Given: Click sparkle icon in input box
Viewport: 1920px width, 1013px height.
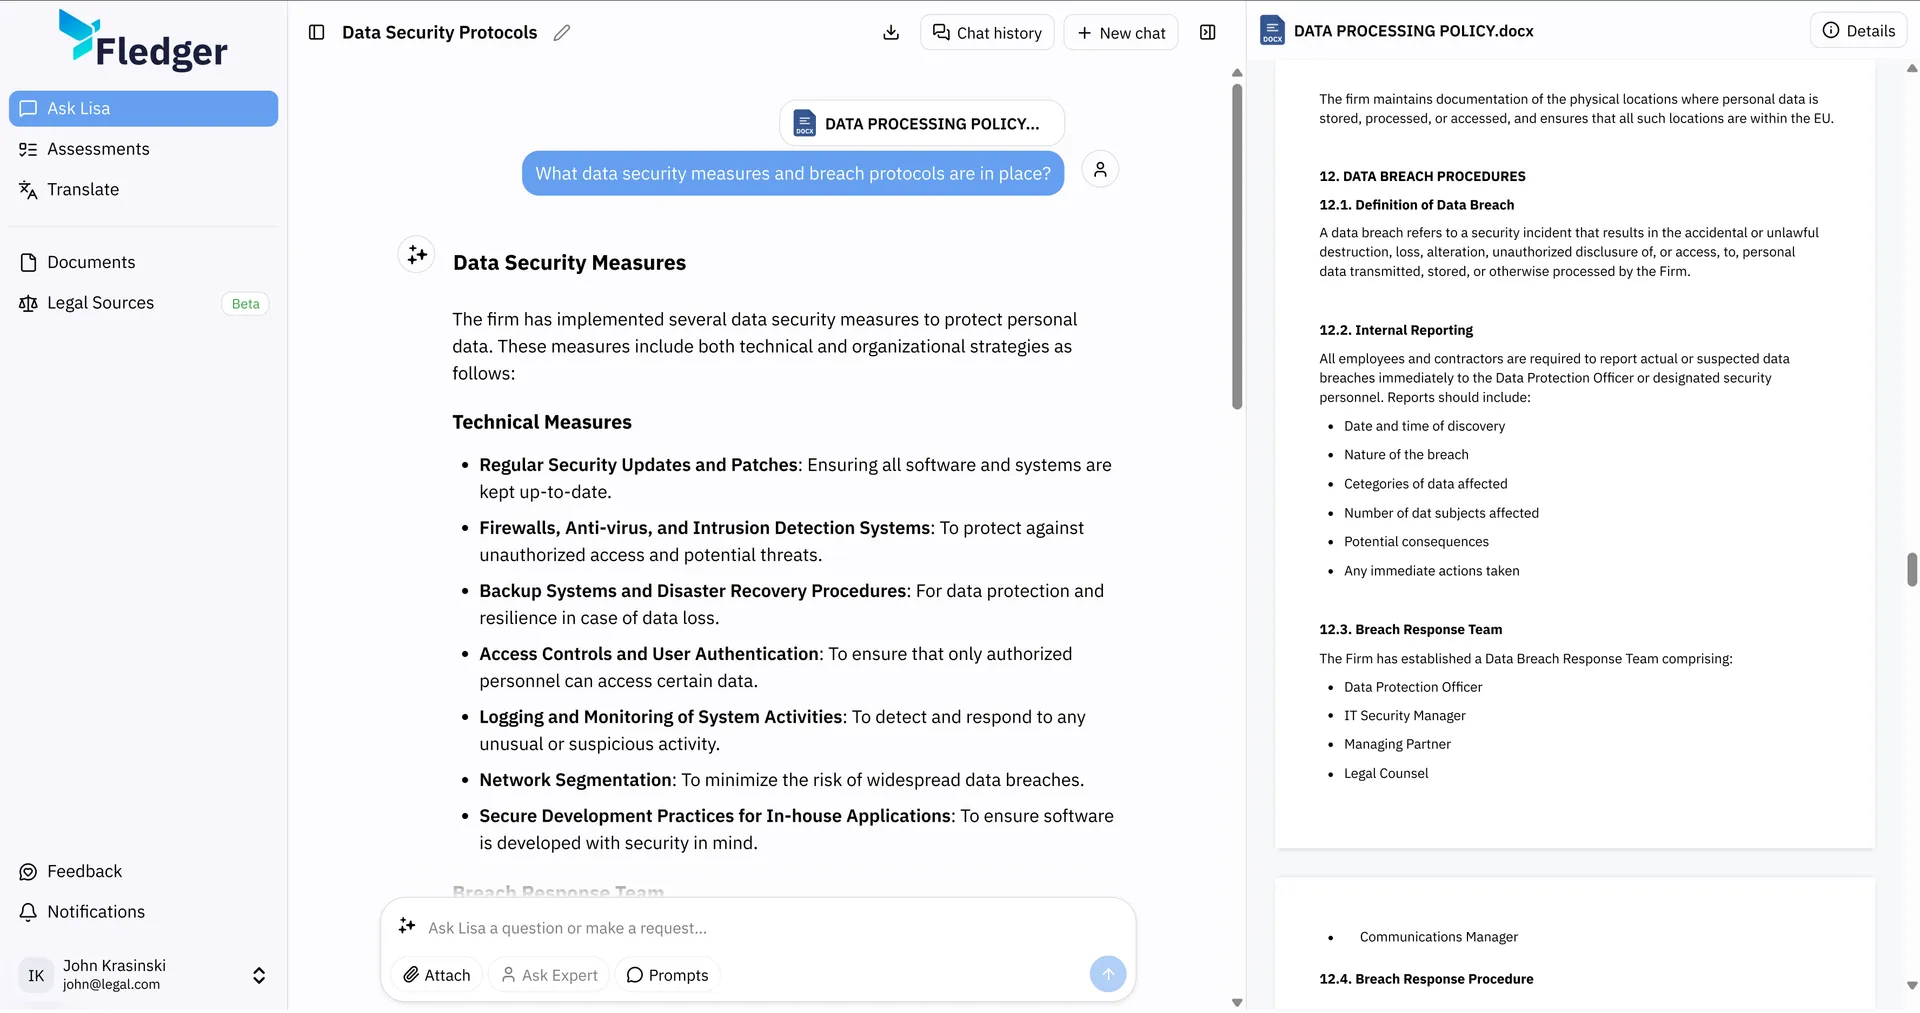Looking at the screenshot, I should click(x=406, y=926).
